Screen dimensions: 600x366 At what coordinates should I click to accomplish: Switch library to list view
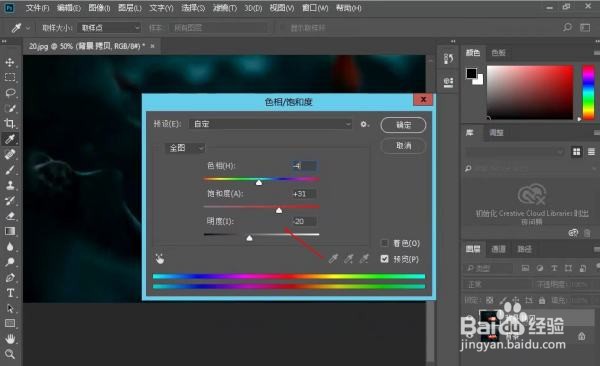click(591, 152)
